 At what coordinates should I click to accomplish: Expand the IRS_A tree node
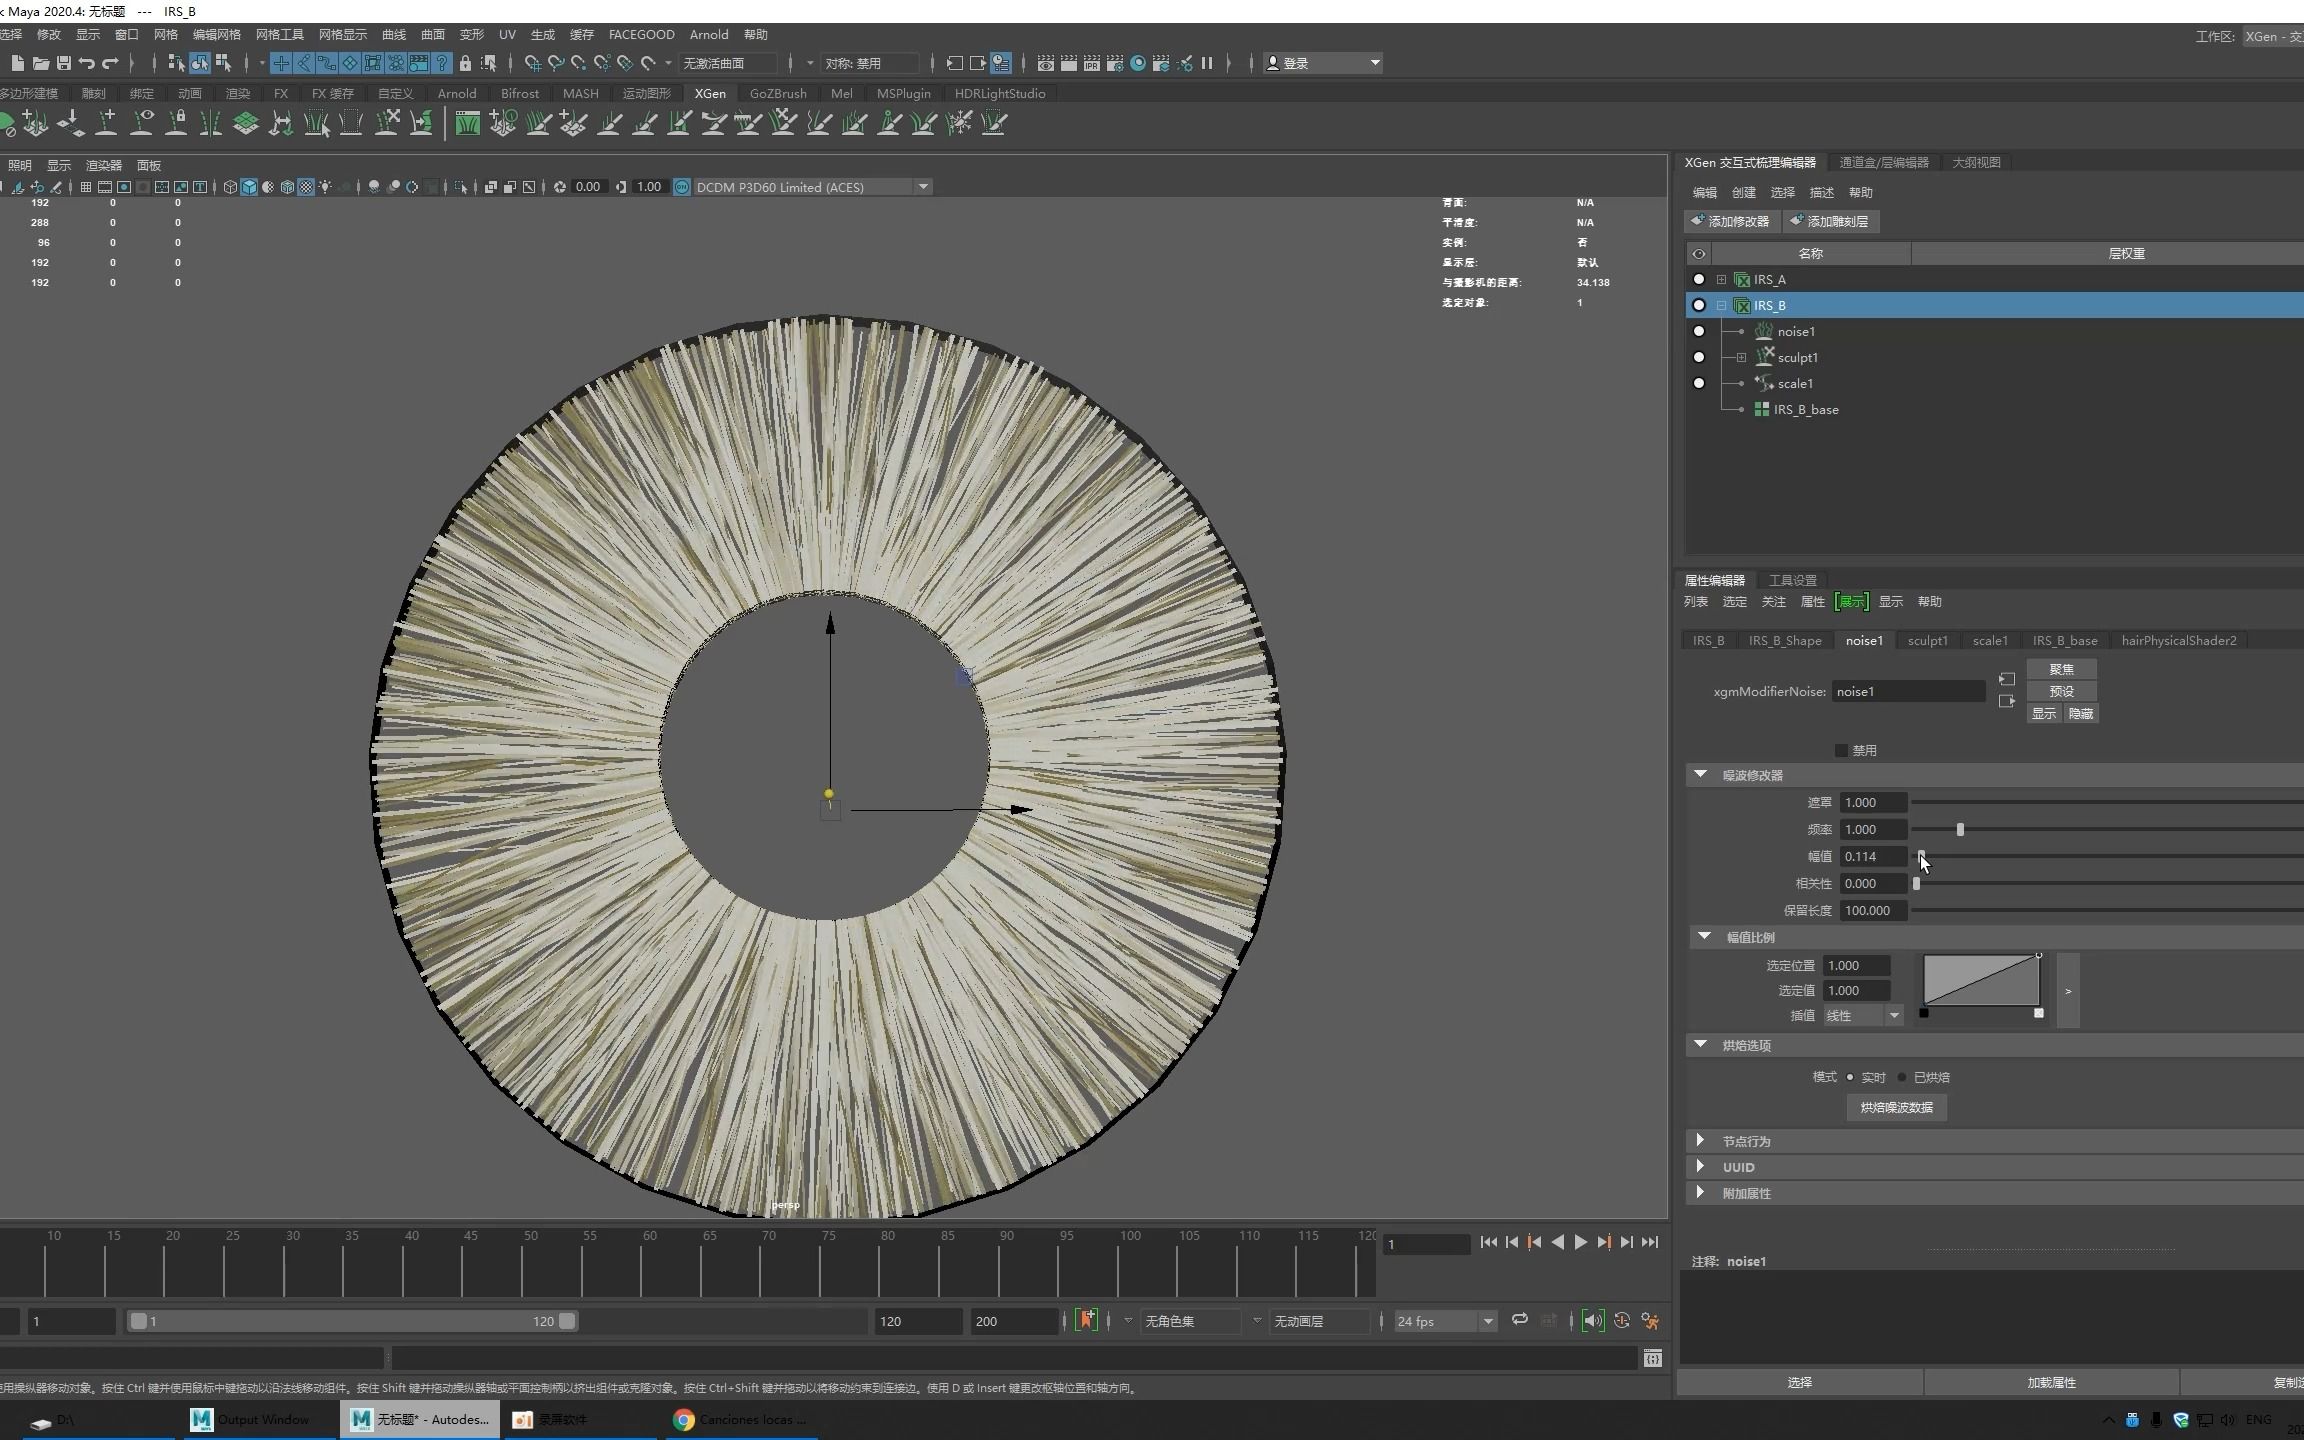point(1721,279)
